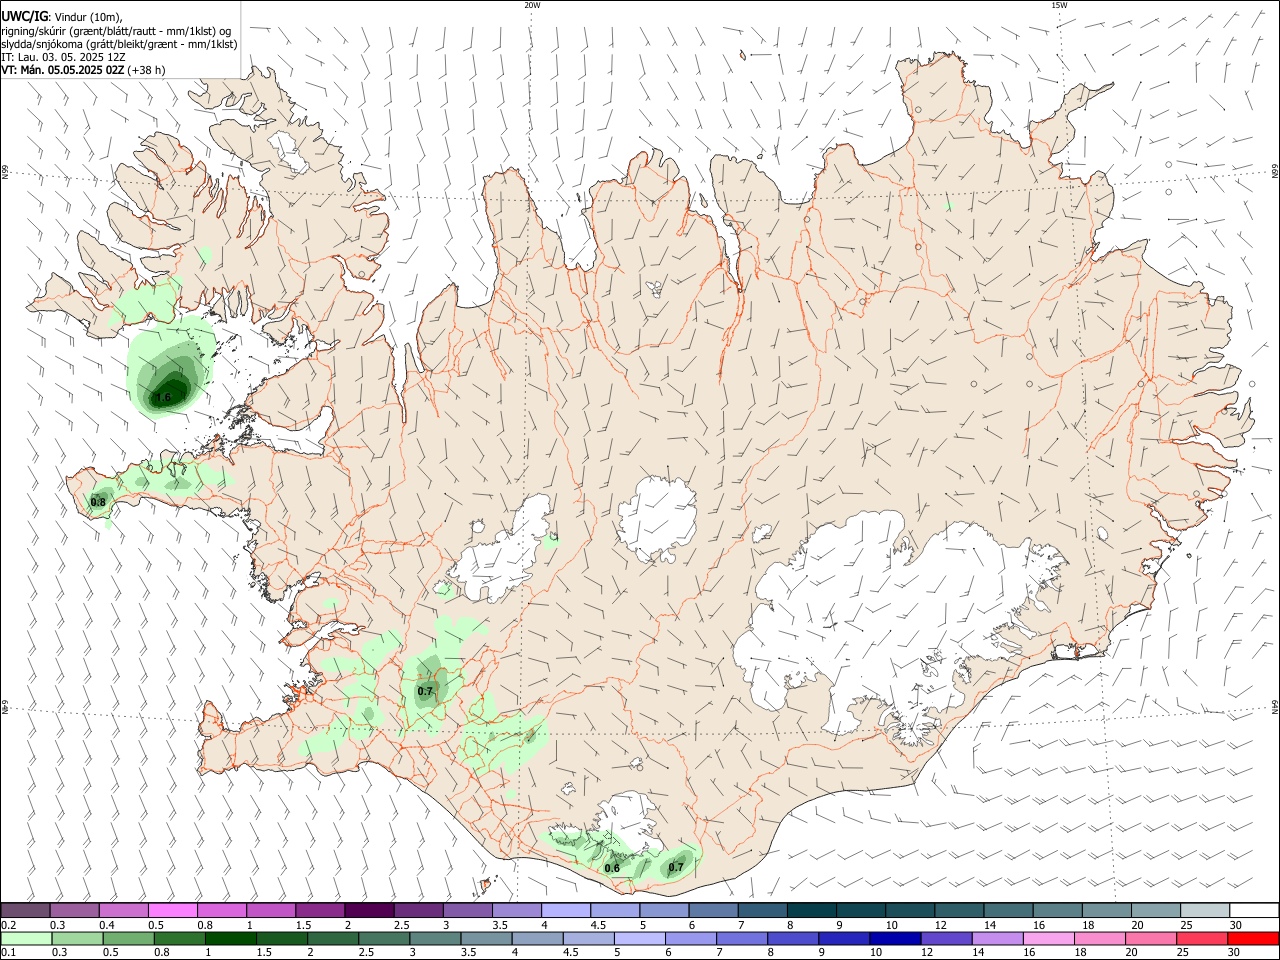The image size is (1280, 960).
Task: Click the violet 12–14 rain legend swatch
Action: pos(946,939)
